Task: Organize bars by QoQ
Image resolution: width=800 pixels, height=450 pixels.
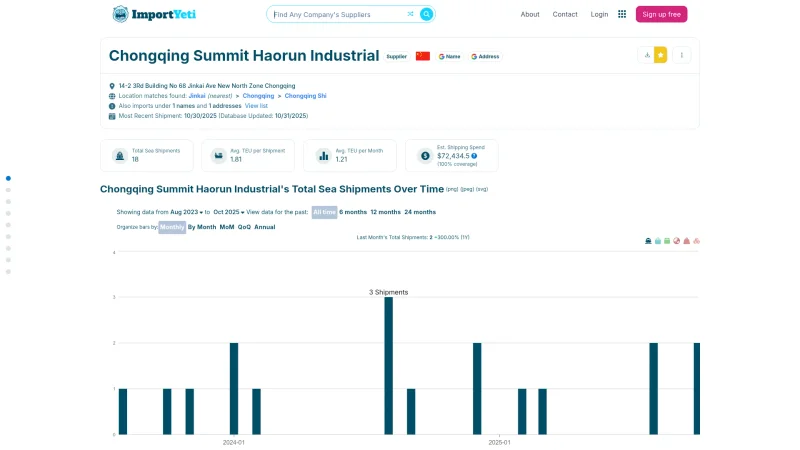Action: [244, 227]
